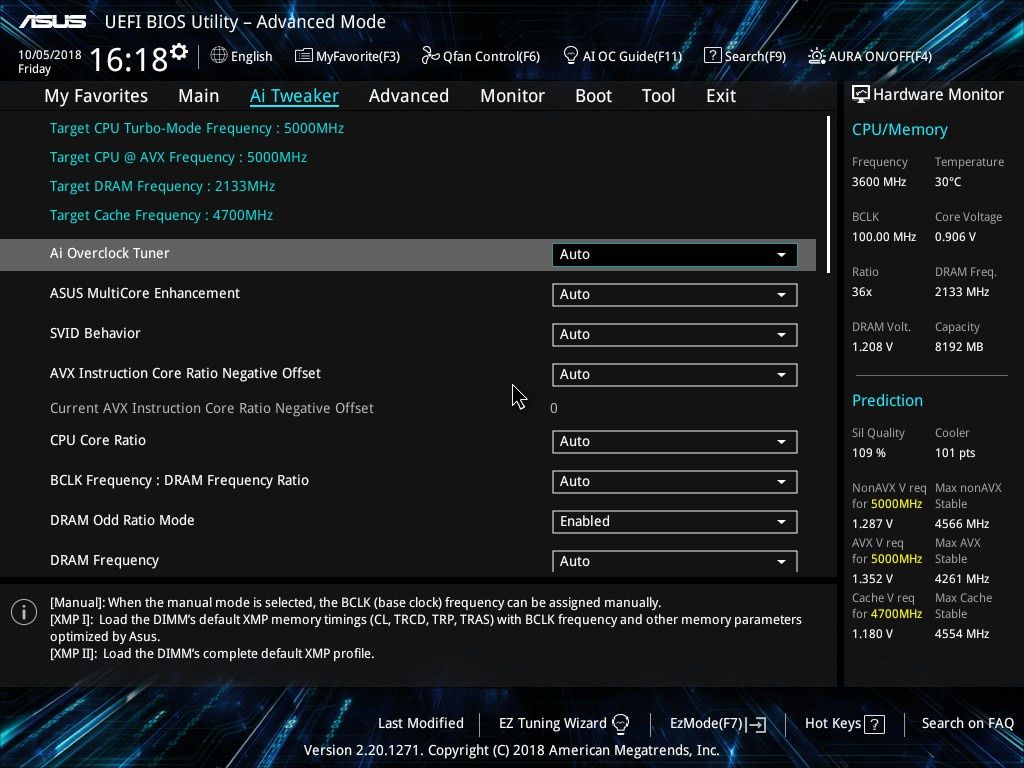
Task: Open the CPU Core Ratio dropdown
Action: pyautogui.click(x=675, y=441)
